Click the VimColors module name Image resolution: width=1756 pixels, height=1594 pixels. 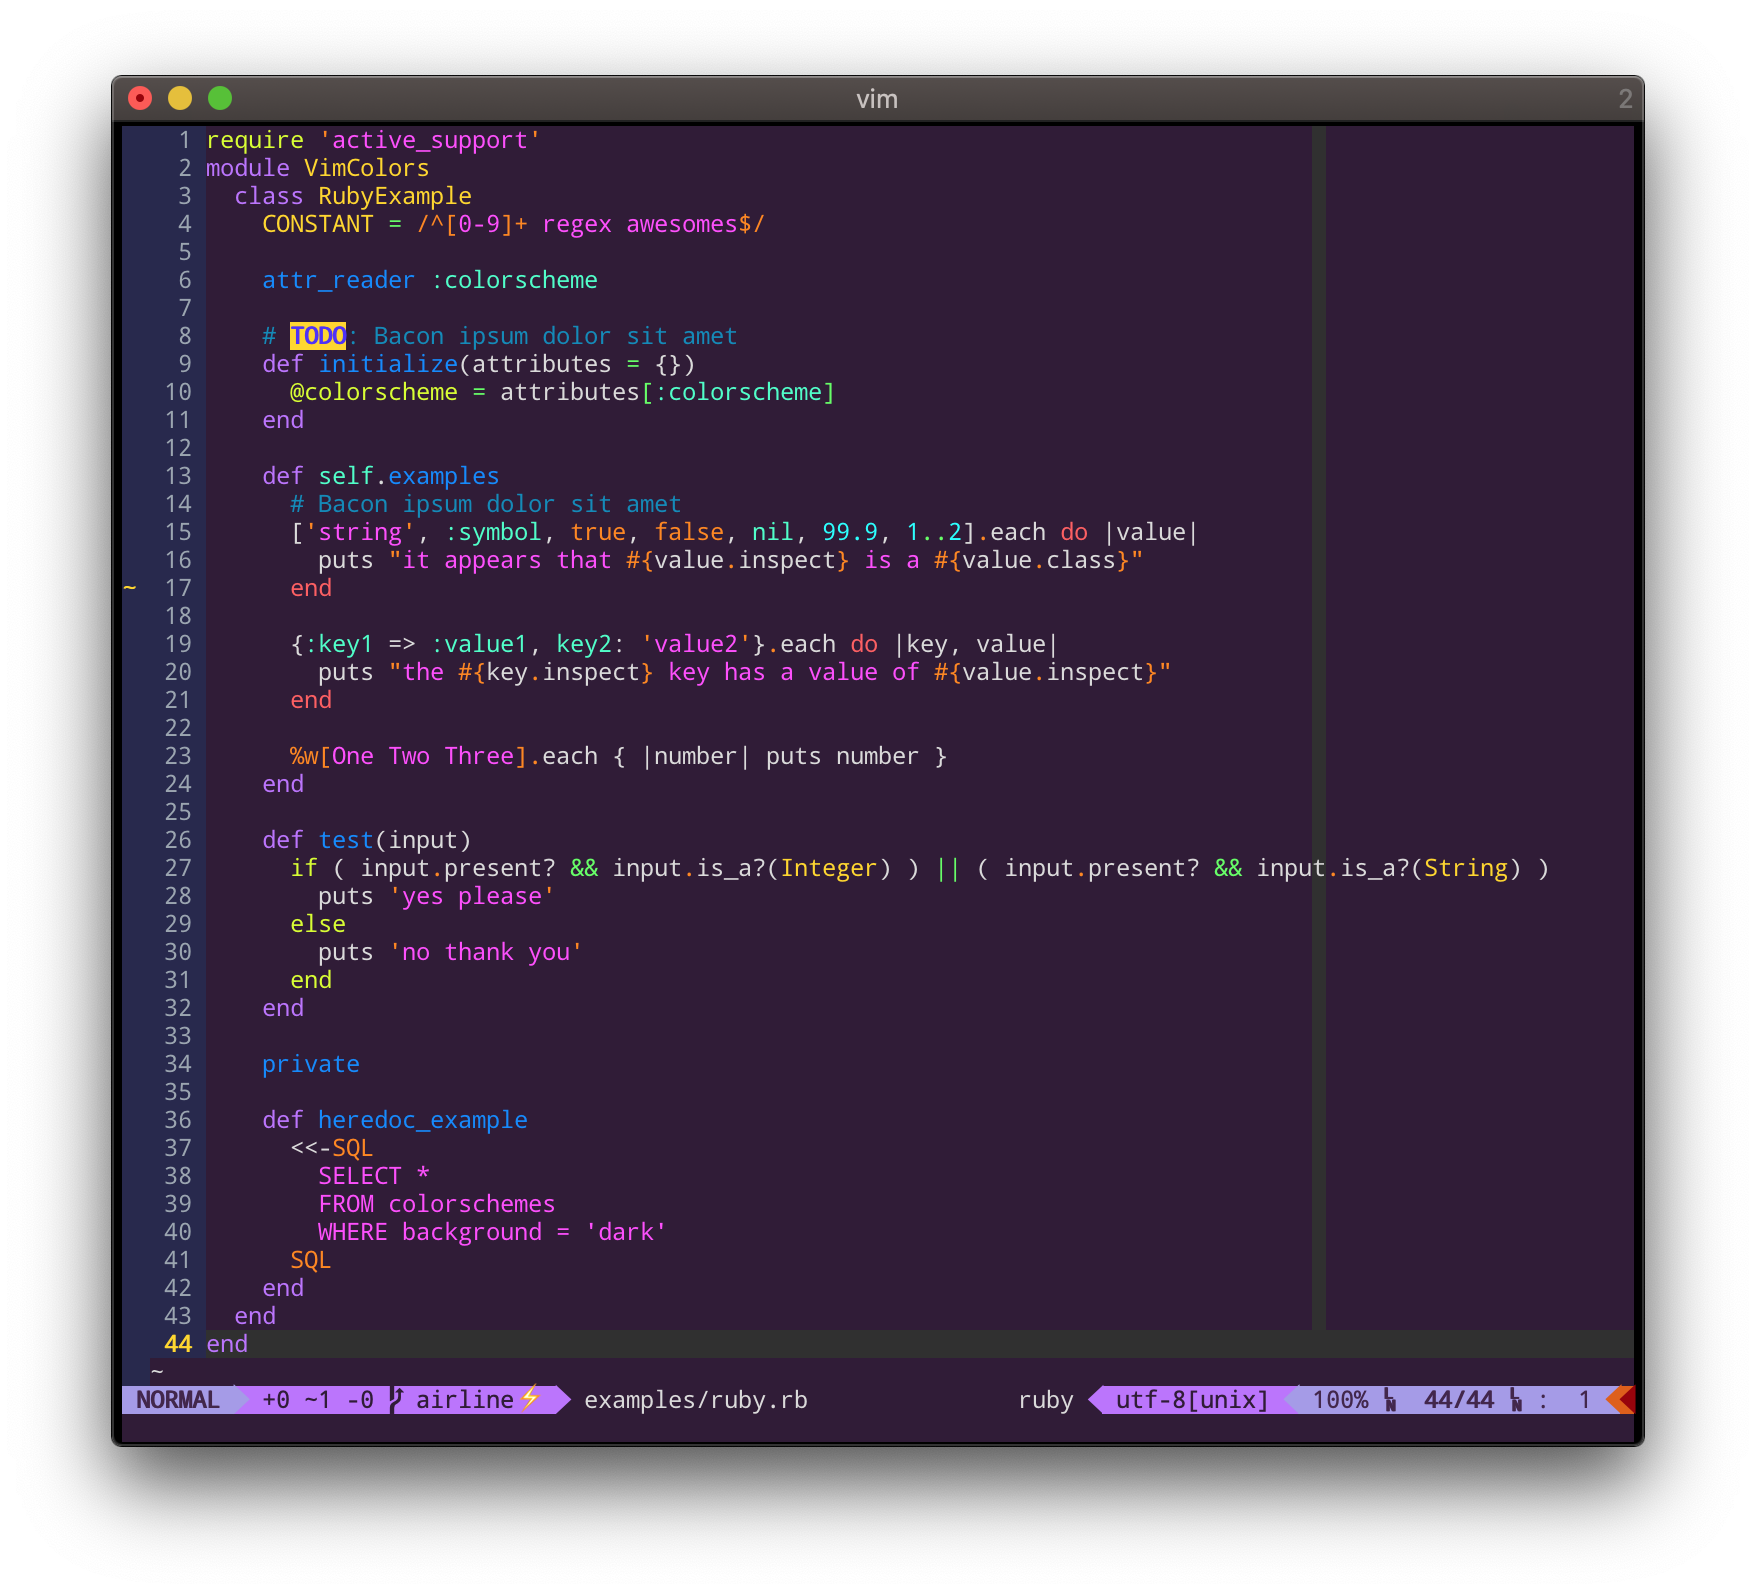pos(367,168)
